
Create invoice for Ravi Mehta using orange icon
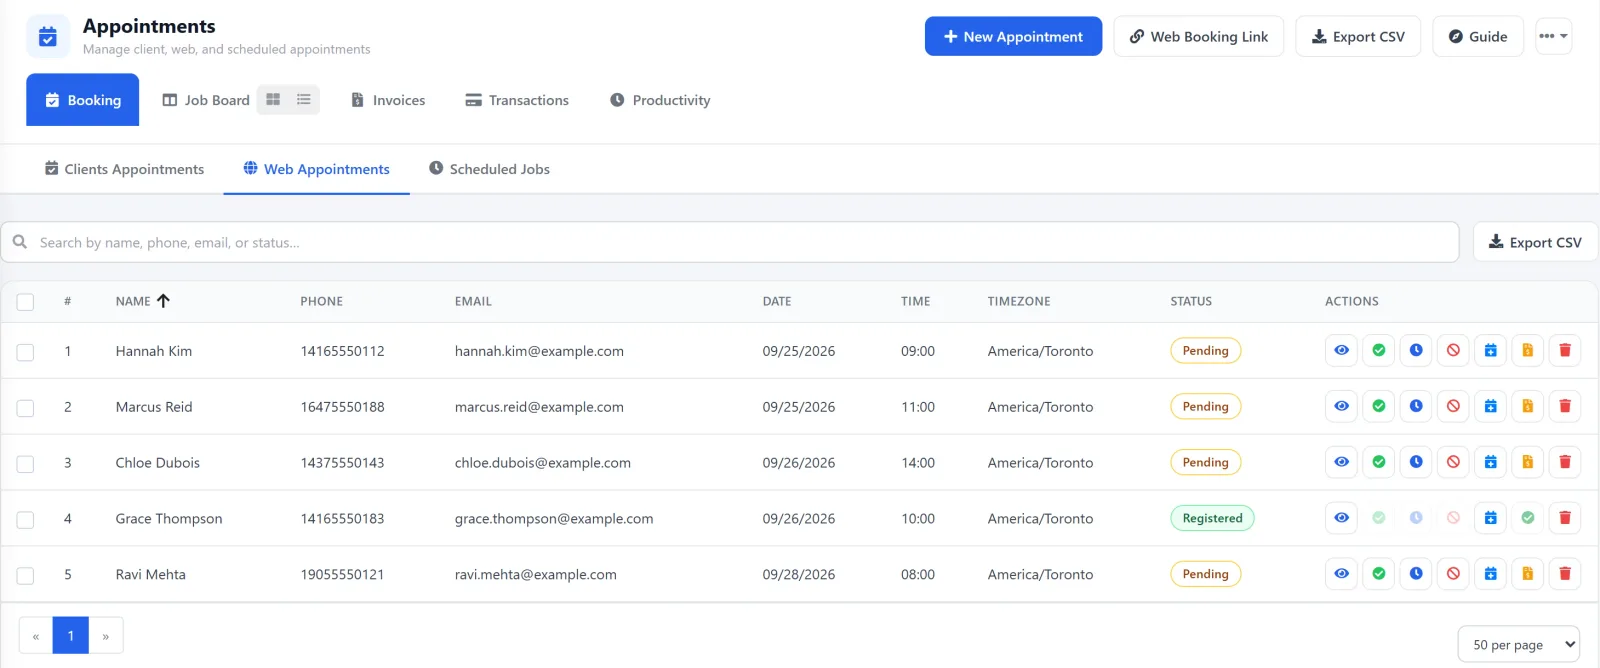tap(1528, 575)
